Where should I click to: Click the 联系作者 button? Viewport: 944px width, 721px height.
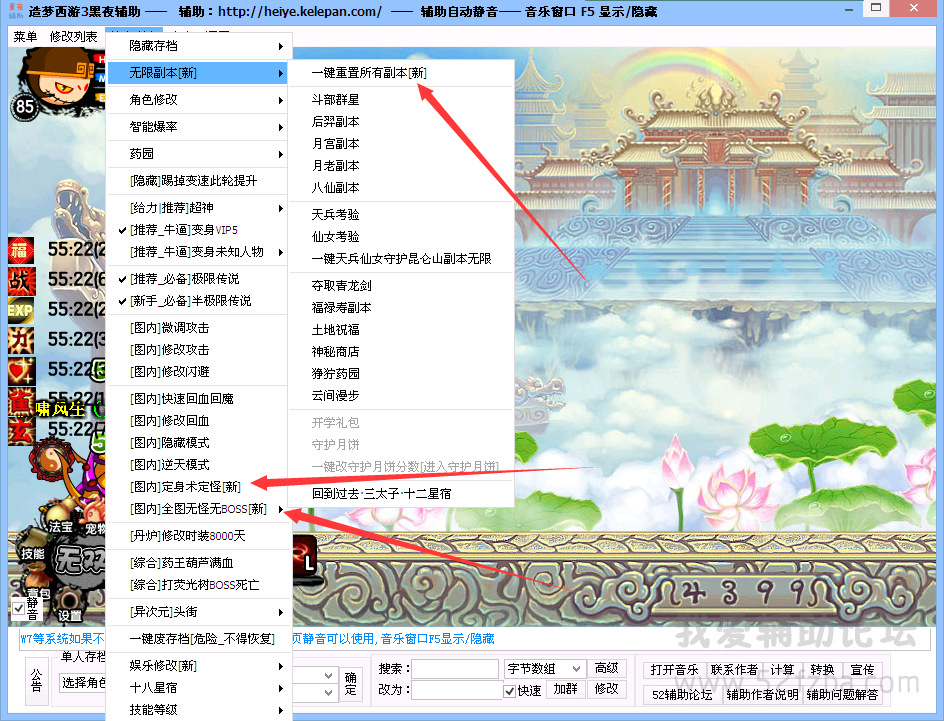[734, 670]
